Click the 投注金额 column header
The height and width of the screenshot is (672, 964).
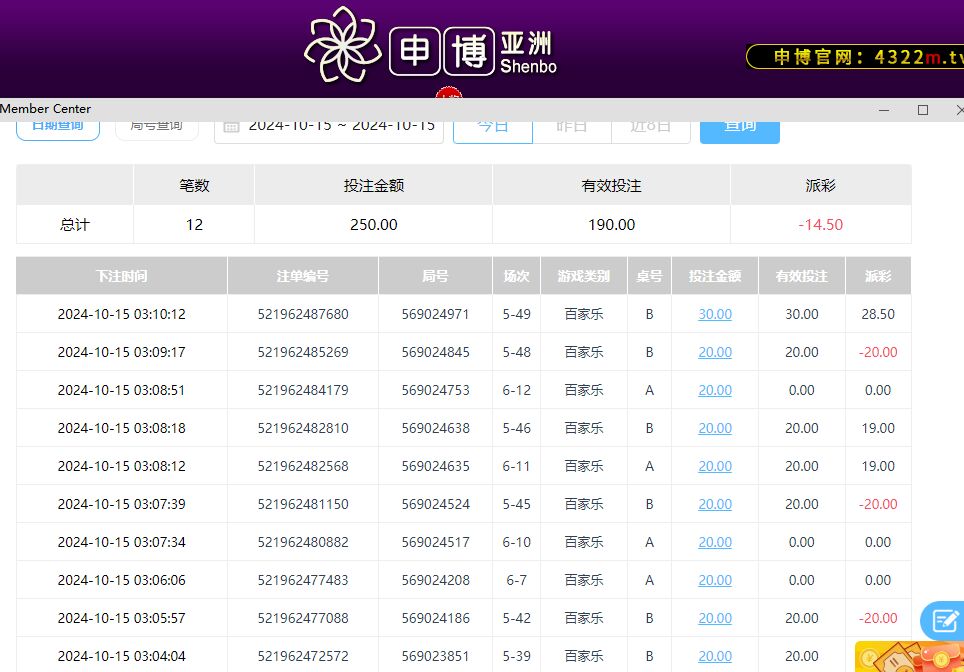tap(715, 276)
